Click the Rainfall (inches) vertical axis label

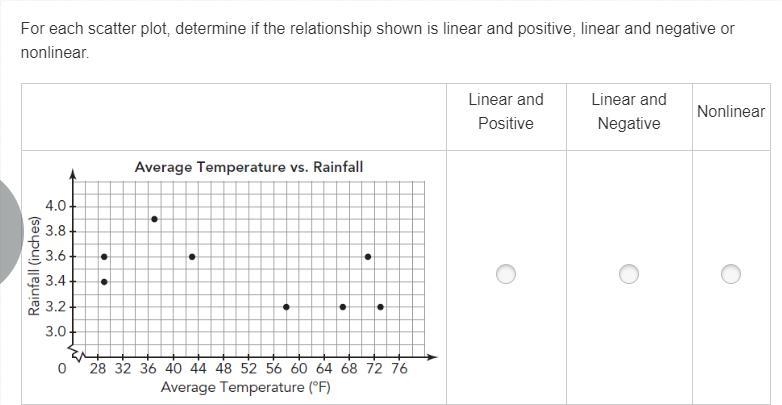tap(33, 266)
